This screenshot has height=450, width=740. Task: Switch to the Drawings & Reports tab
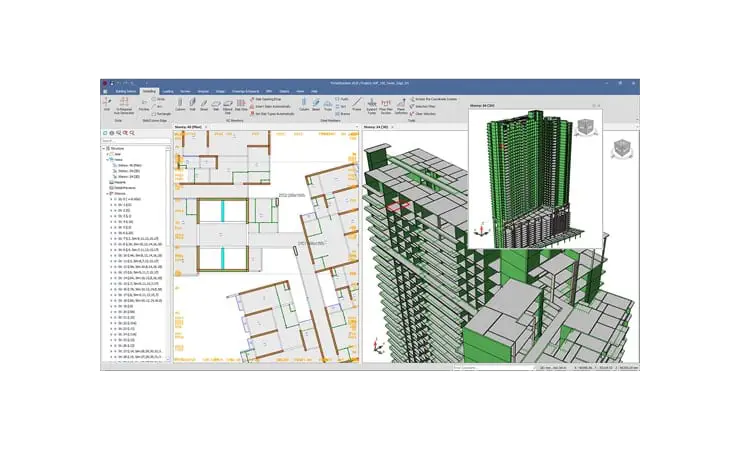[x=245, y=91]
